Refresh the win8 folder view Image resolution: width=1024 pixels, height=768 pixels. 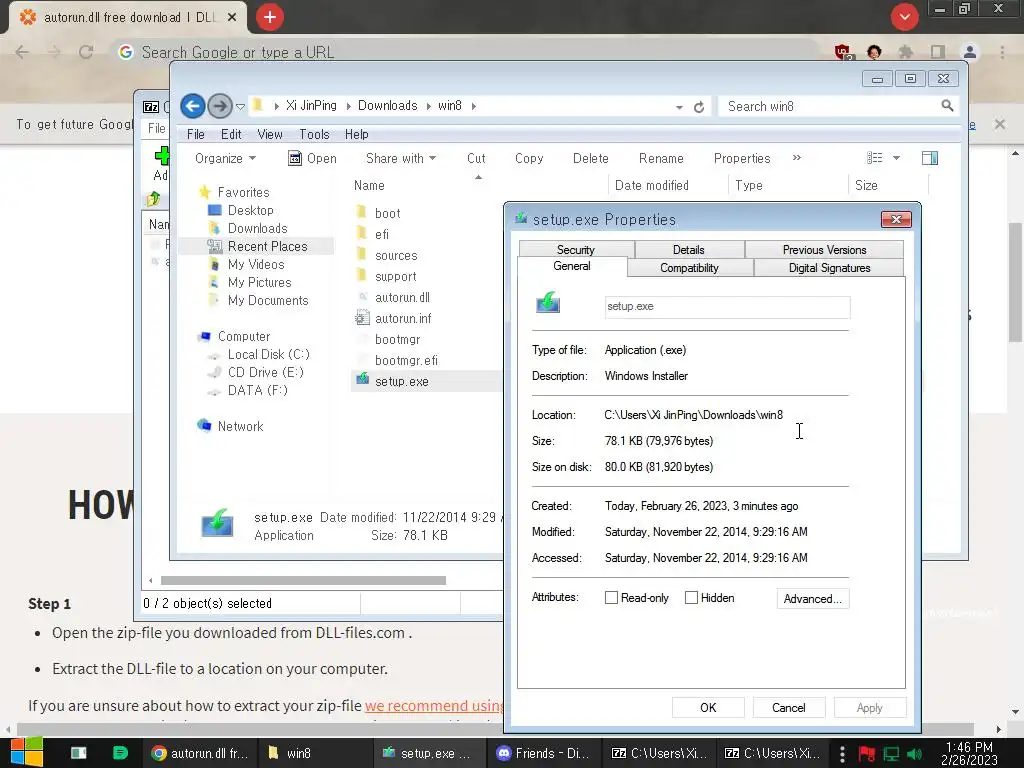tap(699, 106)
